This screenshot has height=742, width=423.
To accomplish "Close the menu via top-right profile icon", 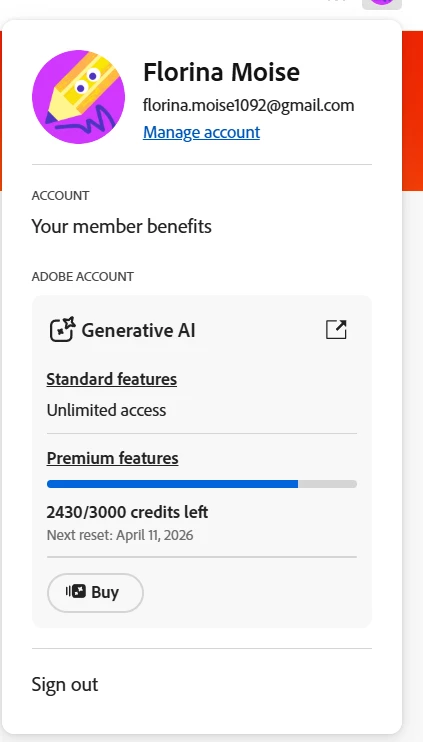I will pos(382,4).
